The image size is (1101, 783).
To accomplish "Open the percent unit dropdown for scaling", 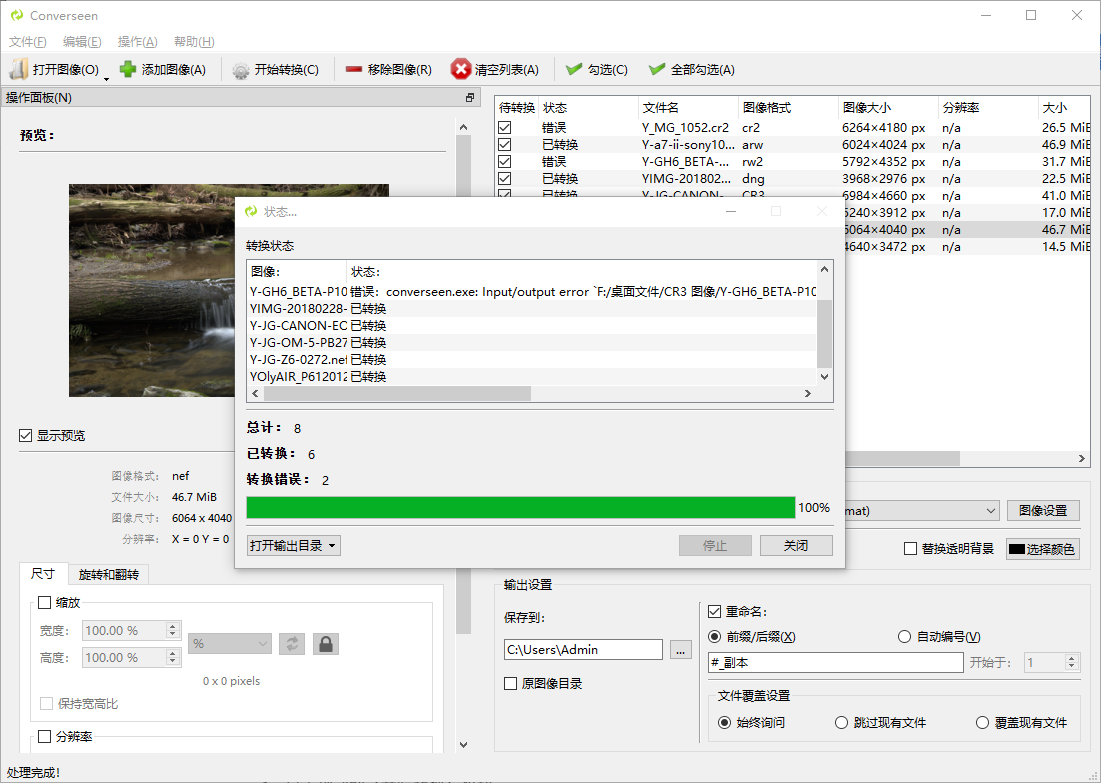I will point(229,644).
